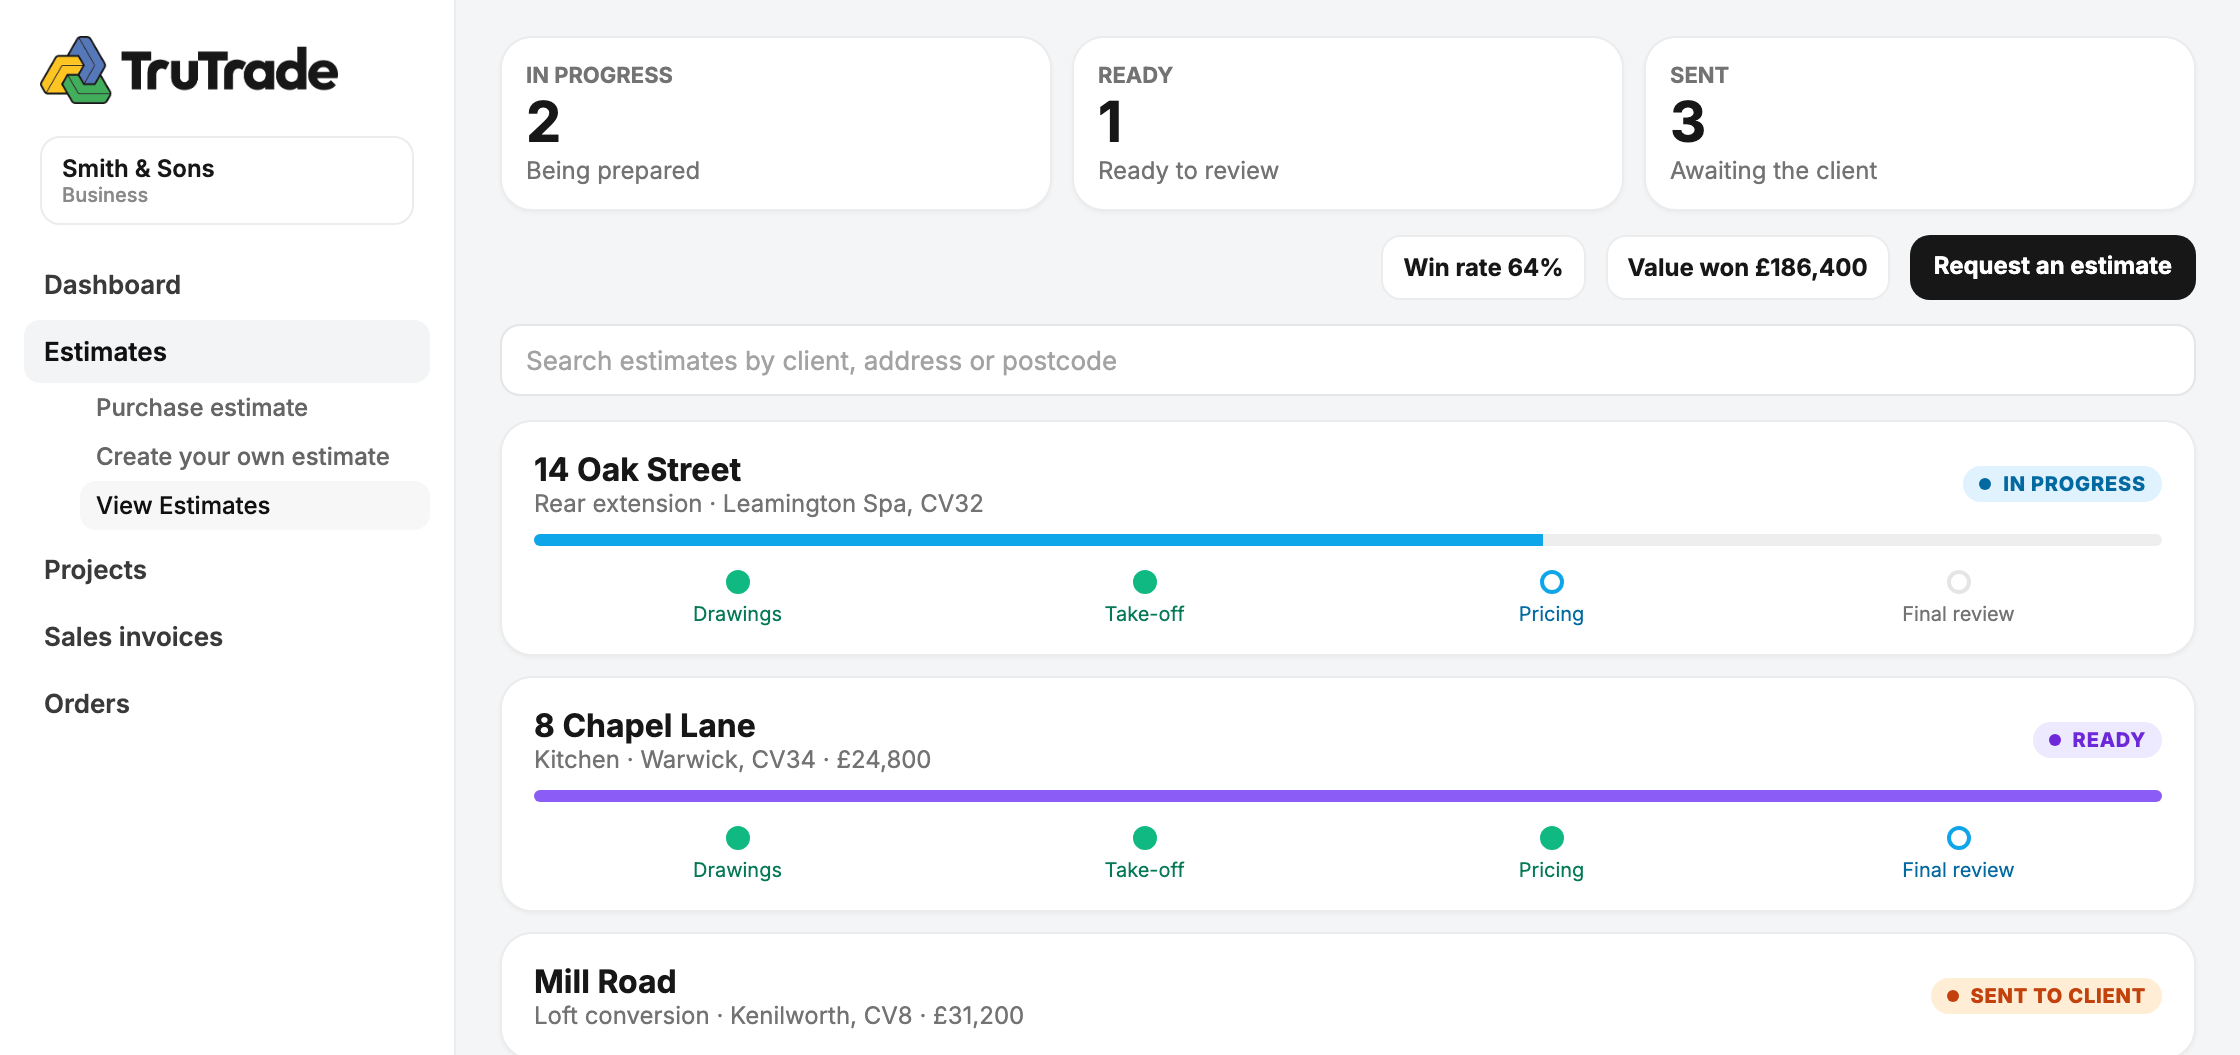Click the Ready summary card
Image resolution: width=2240 pixels, height=1055 pixels.
click(x=1348, y=124)
